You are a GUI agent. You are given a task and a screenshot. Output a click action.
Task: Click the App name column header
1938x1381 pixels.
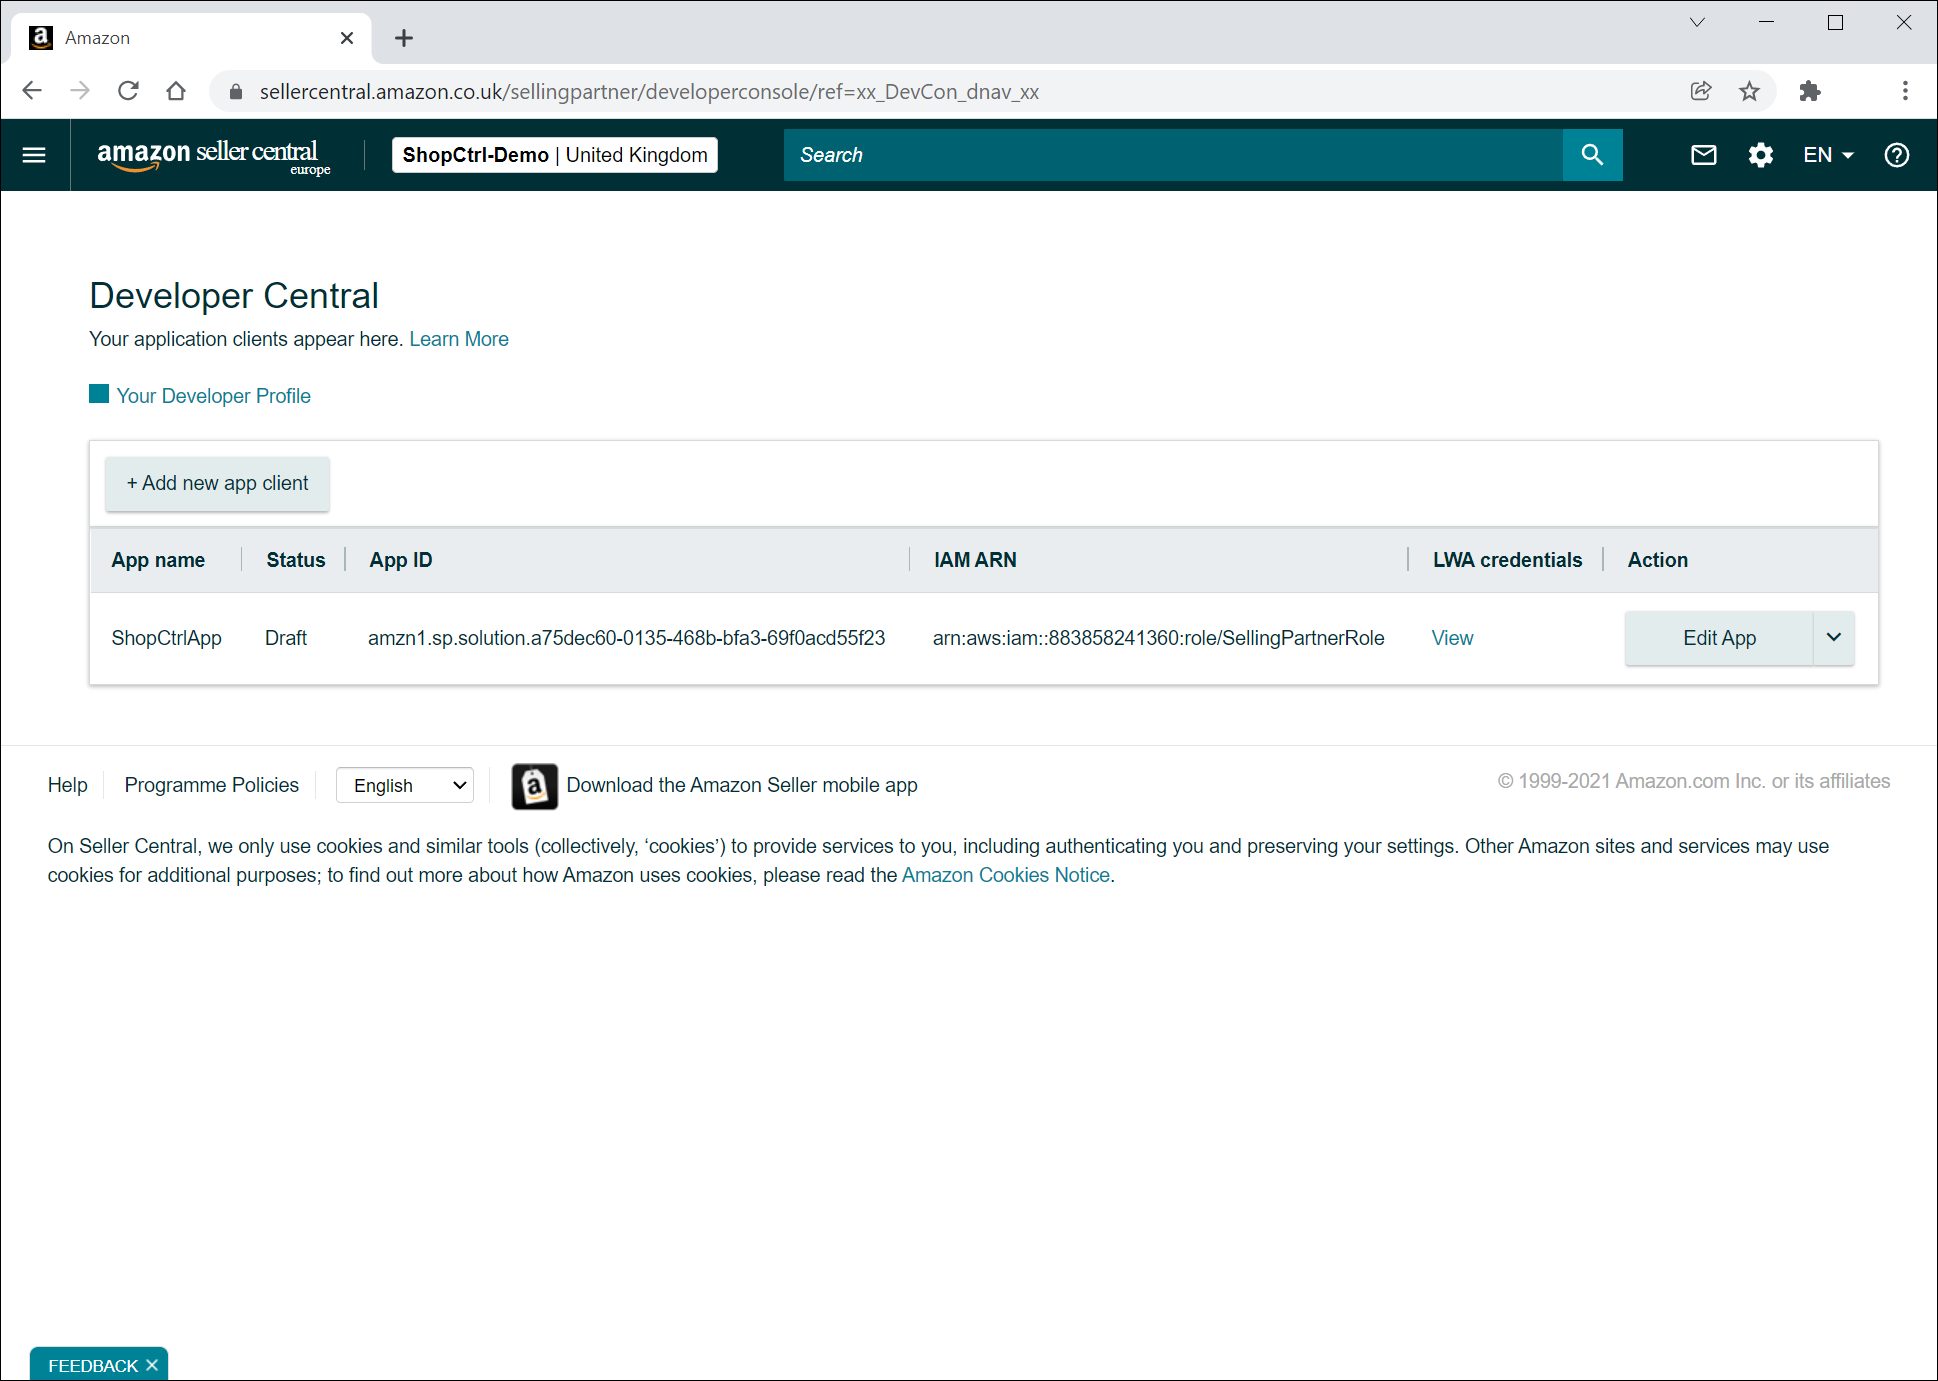(158, 560)
